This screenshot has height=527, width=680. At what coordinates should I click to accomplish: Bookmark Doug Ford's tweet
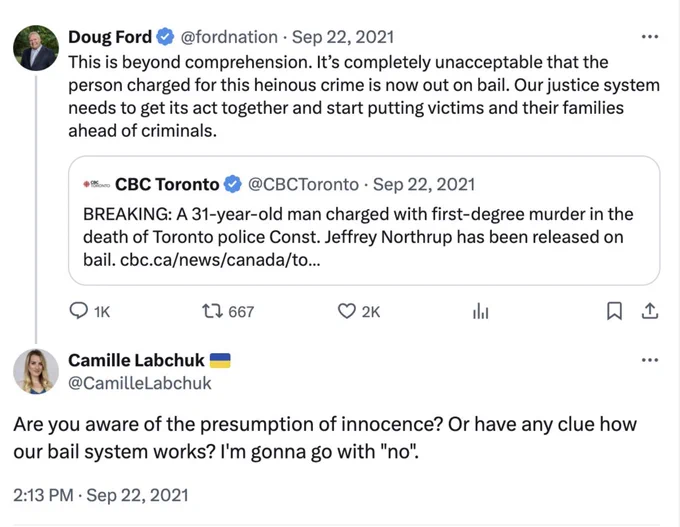614,311
